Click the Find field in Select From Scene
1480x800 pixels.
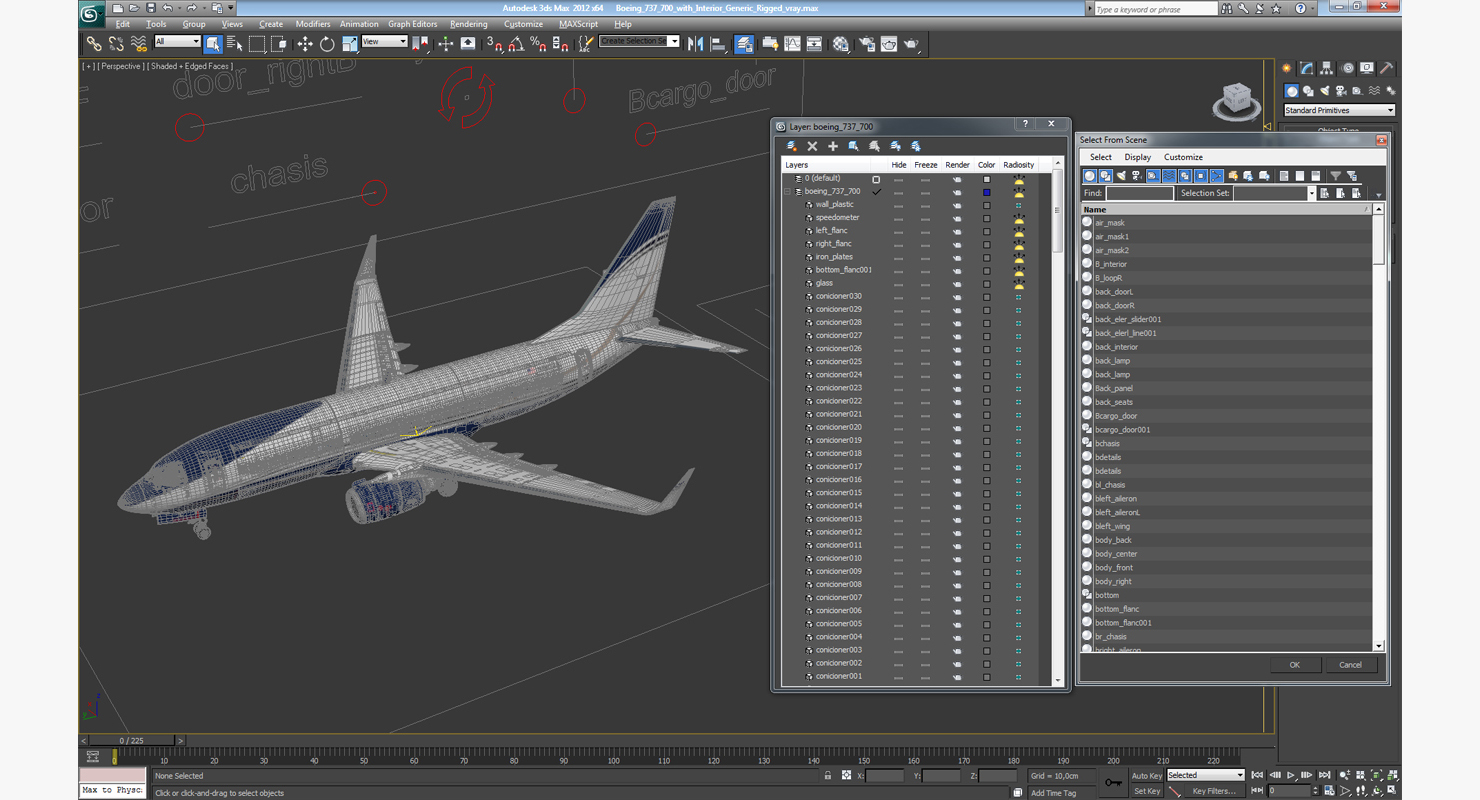click(x=1139, y=193)
